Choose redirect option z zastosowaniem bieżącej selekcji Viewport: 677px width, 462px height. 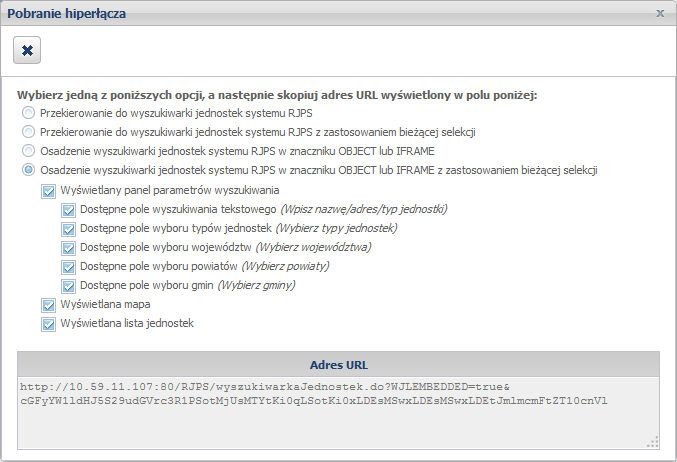pos(28,132)
